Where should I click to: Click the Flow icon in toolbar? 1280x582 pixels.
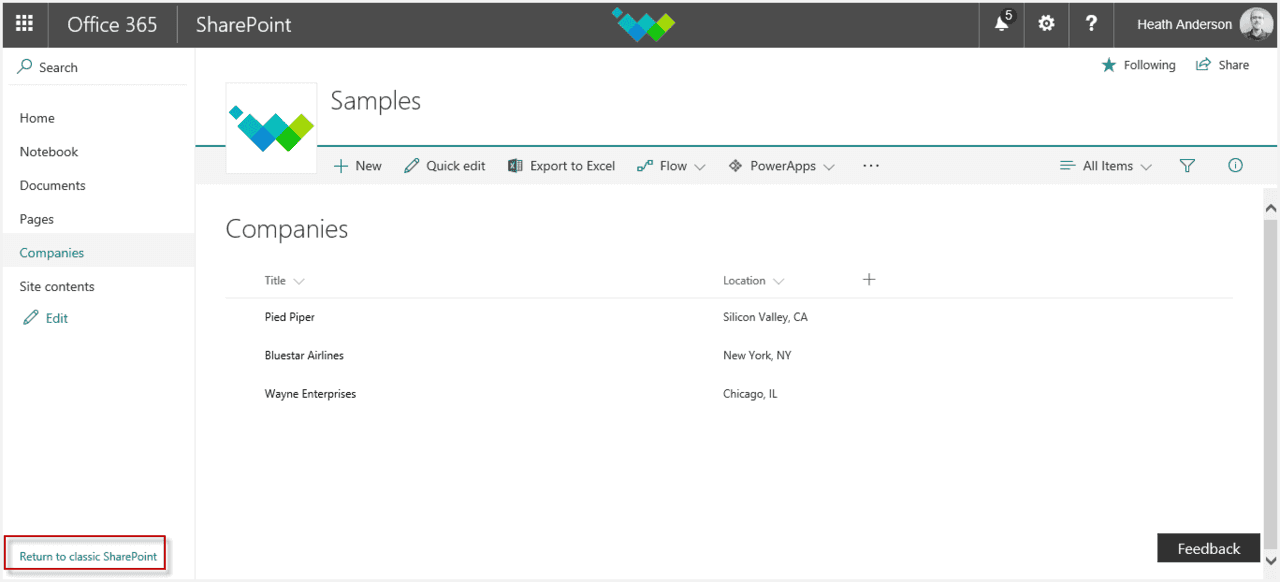[x=645, y=166]
